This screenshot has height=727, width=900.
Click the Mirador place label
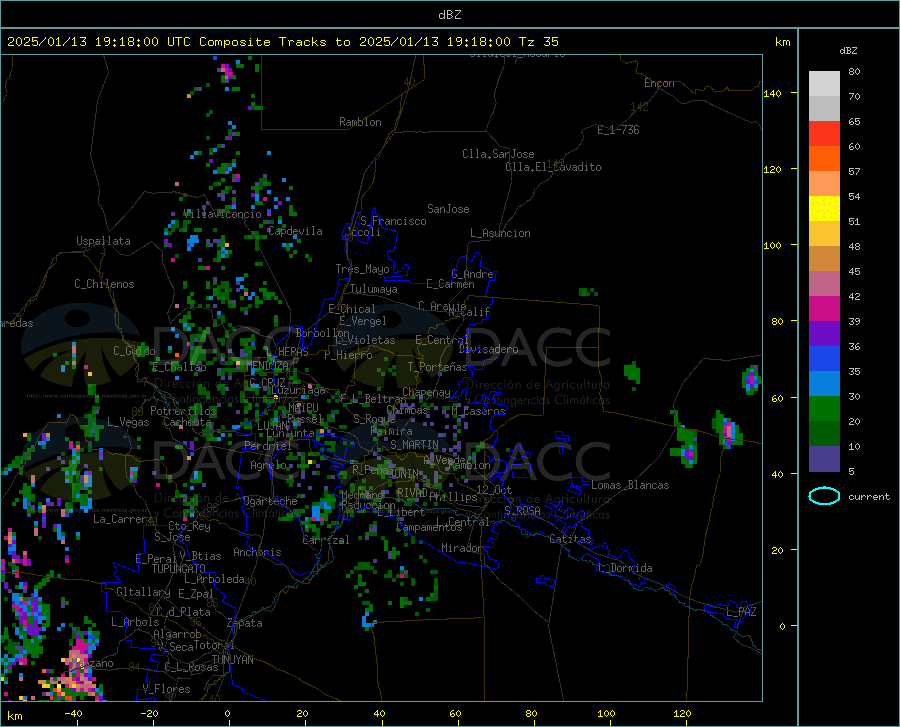[461, 548]
